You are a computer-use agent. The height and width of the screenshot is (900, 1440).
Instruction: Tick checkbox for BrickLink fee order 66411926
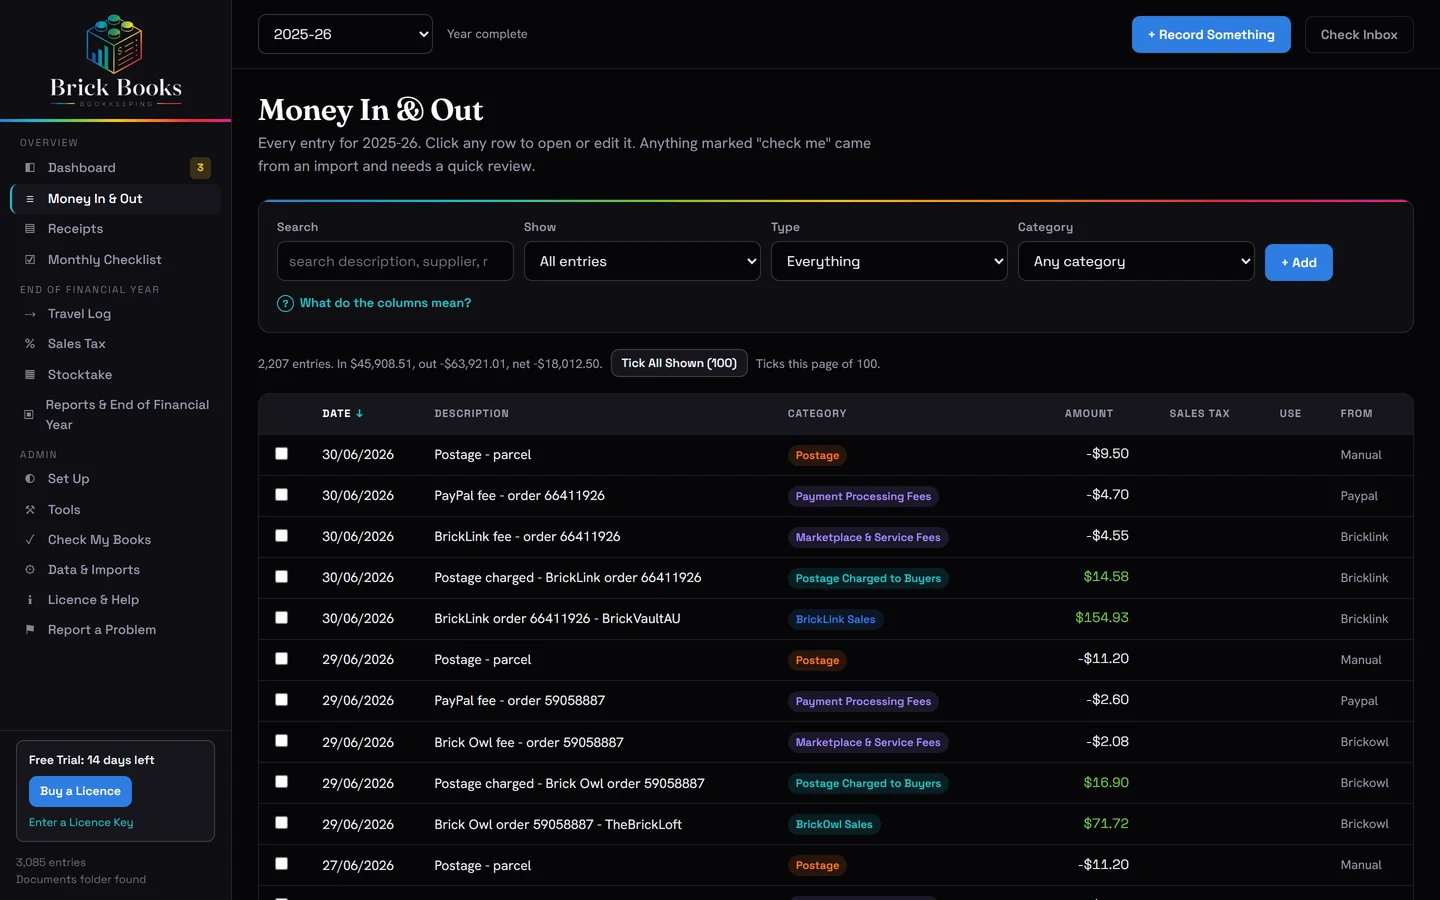click(x=282, y=536)
